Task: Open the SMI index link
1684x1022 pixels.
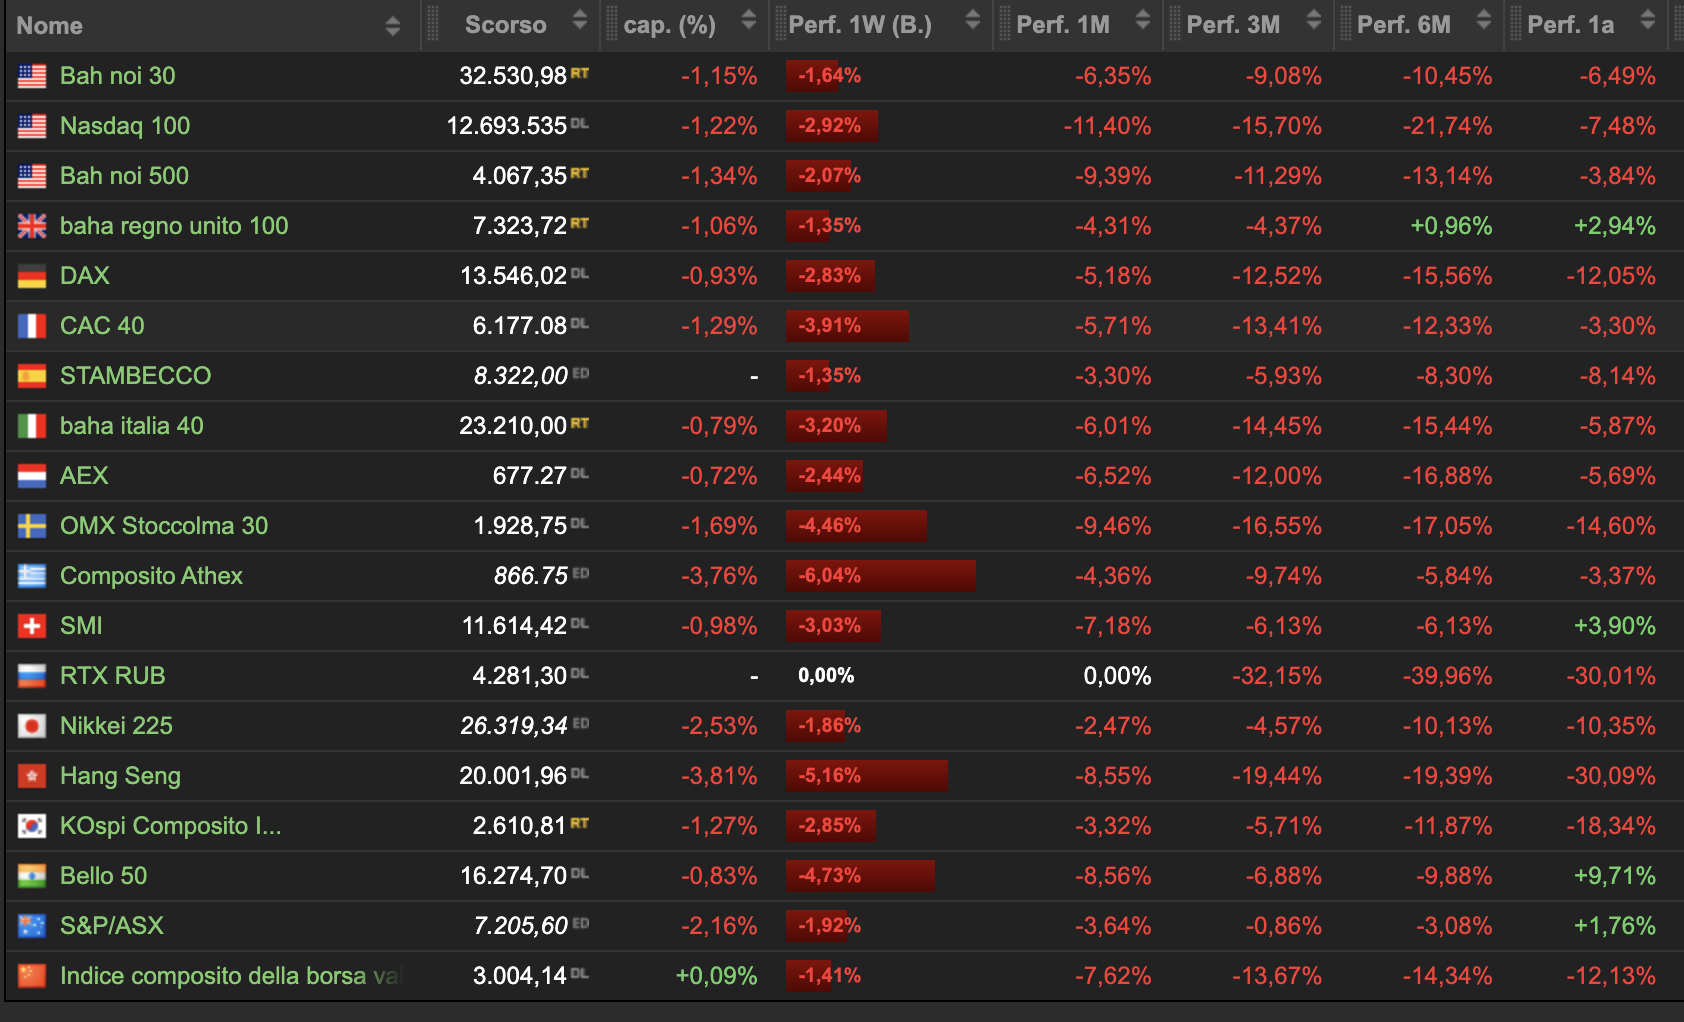Action: 81,626
